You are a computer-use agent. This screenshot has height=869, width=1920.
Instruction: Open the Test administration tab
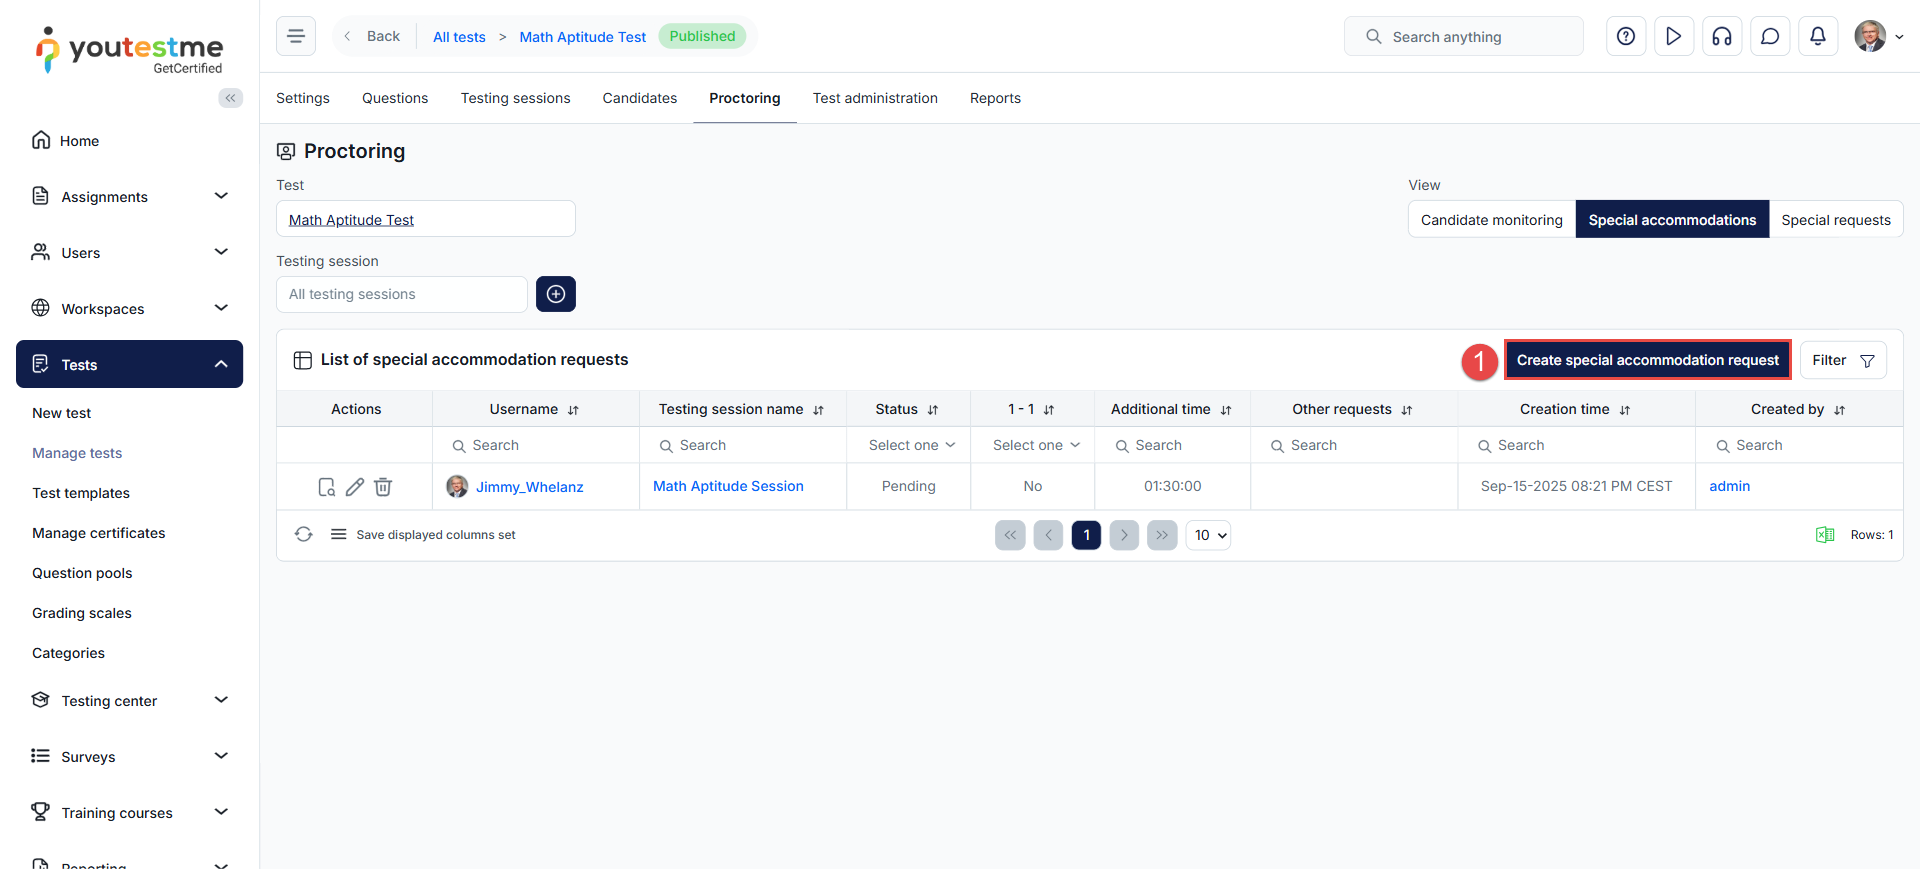[x=875, y=98]
